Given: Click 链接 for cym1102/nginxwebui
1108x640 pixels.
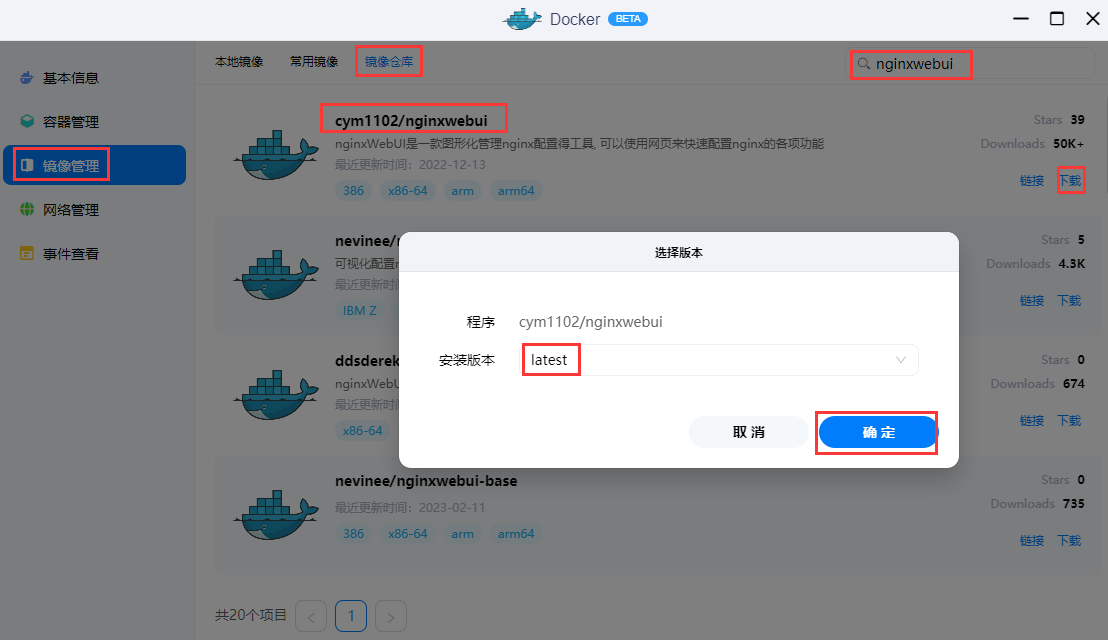Looking at the screenshot, I should [1032, 180].
